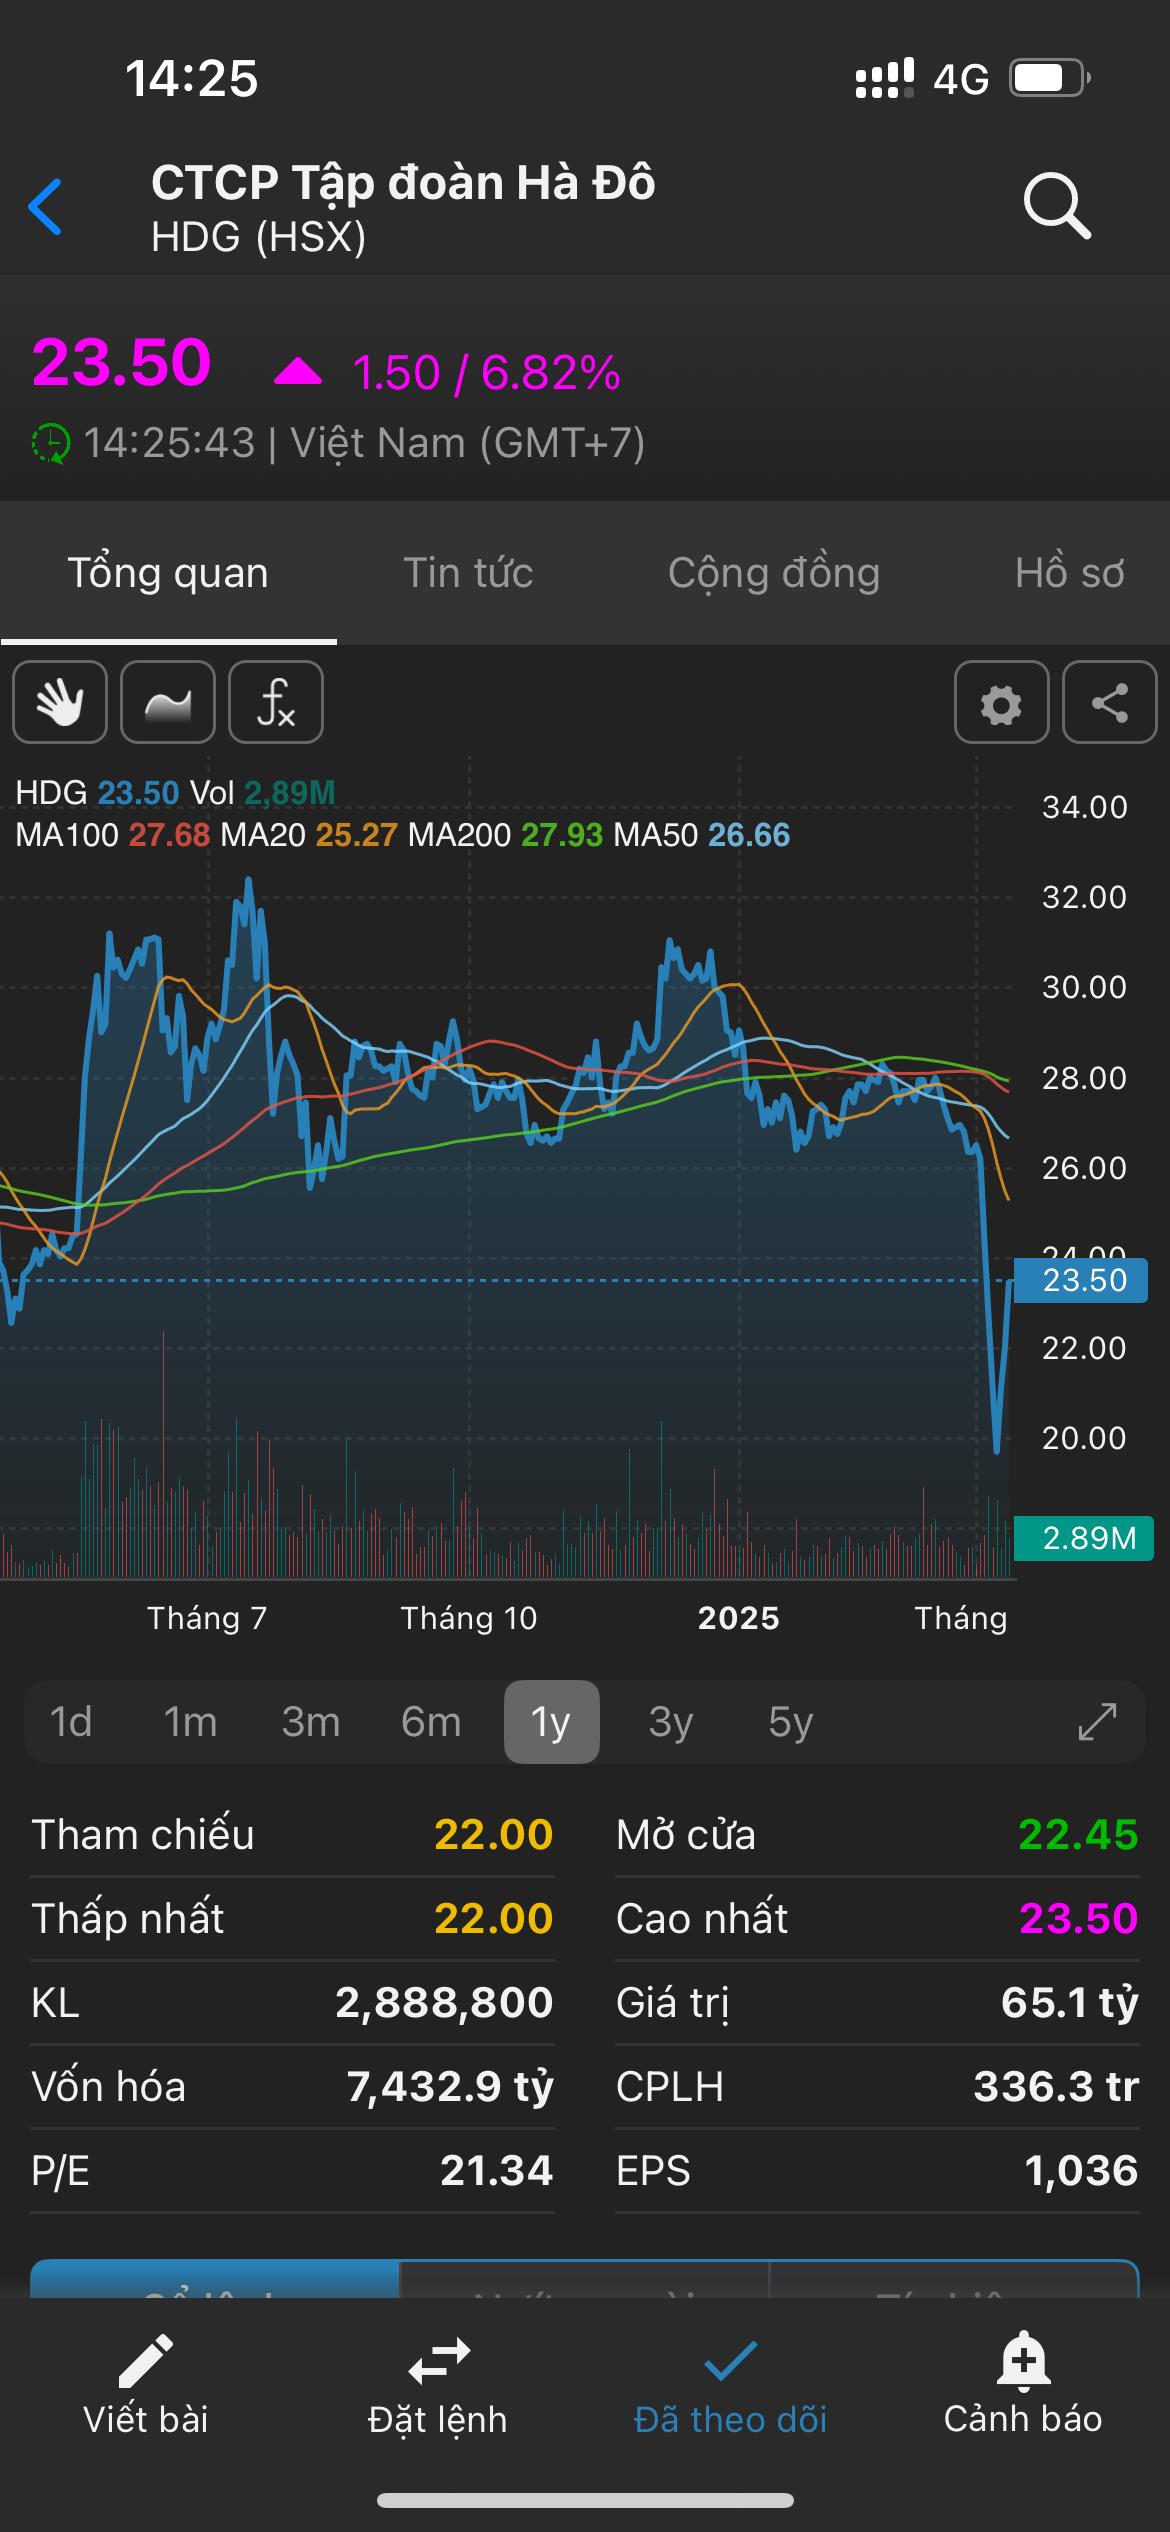1170x2532 pixels.
Task: Open chart settings gear
Action: coord(1001,702)
